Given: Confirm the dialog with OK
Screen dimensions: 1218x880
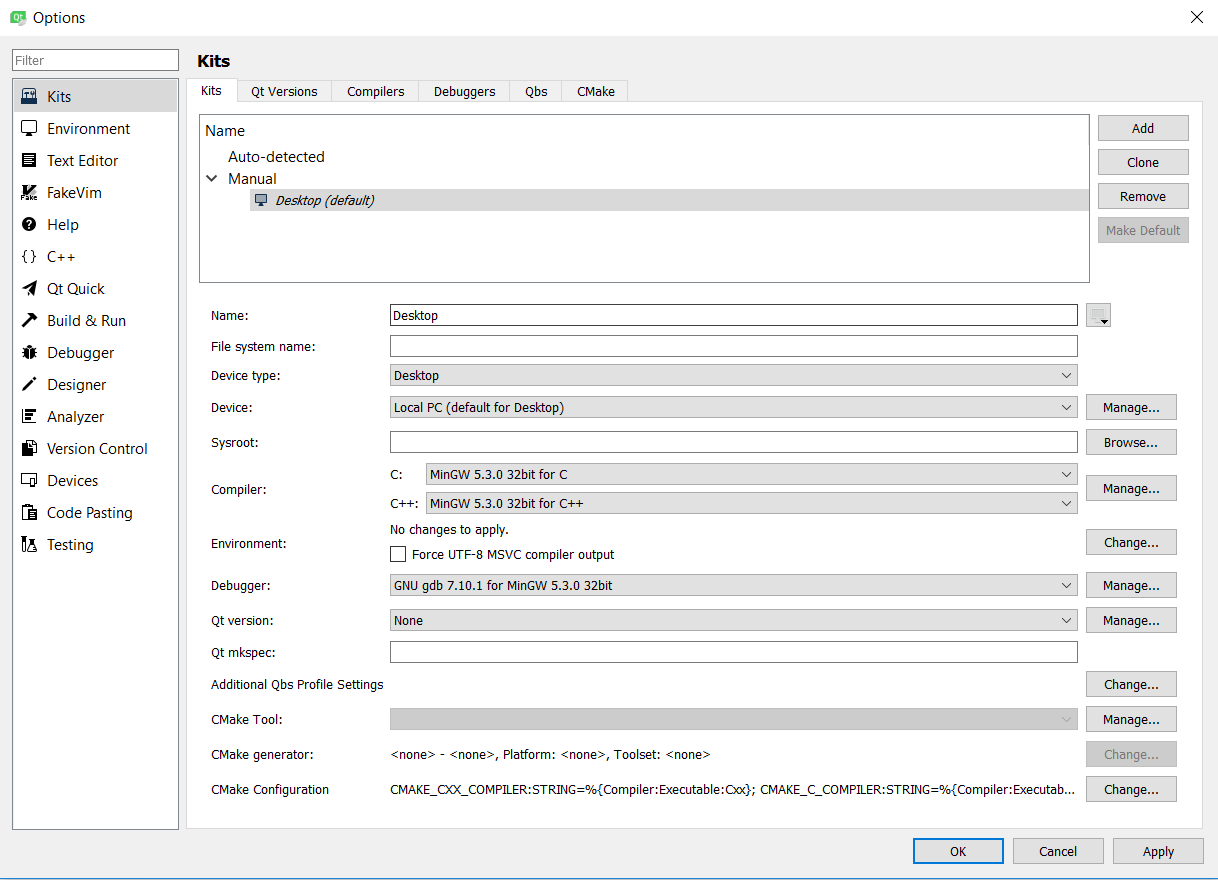Looking at the screenshot, I should [x=958, y=851].
